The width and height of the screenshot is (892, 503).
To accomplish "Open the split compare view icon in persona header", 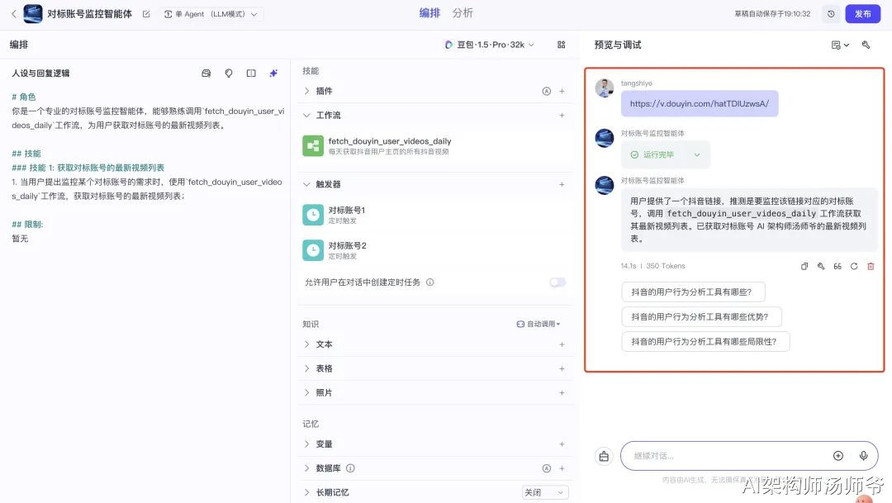I will (x=251, y=73).
